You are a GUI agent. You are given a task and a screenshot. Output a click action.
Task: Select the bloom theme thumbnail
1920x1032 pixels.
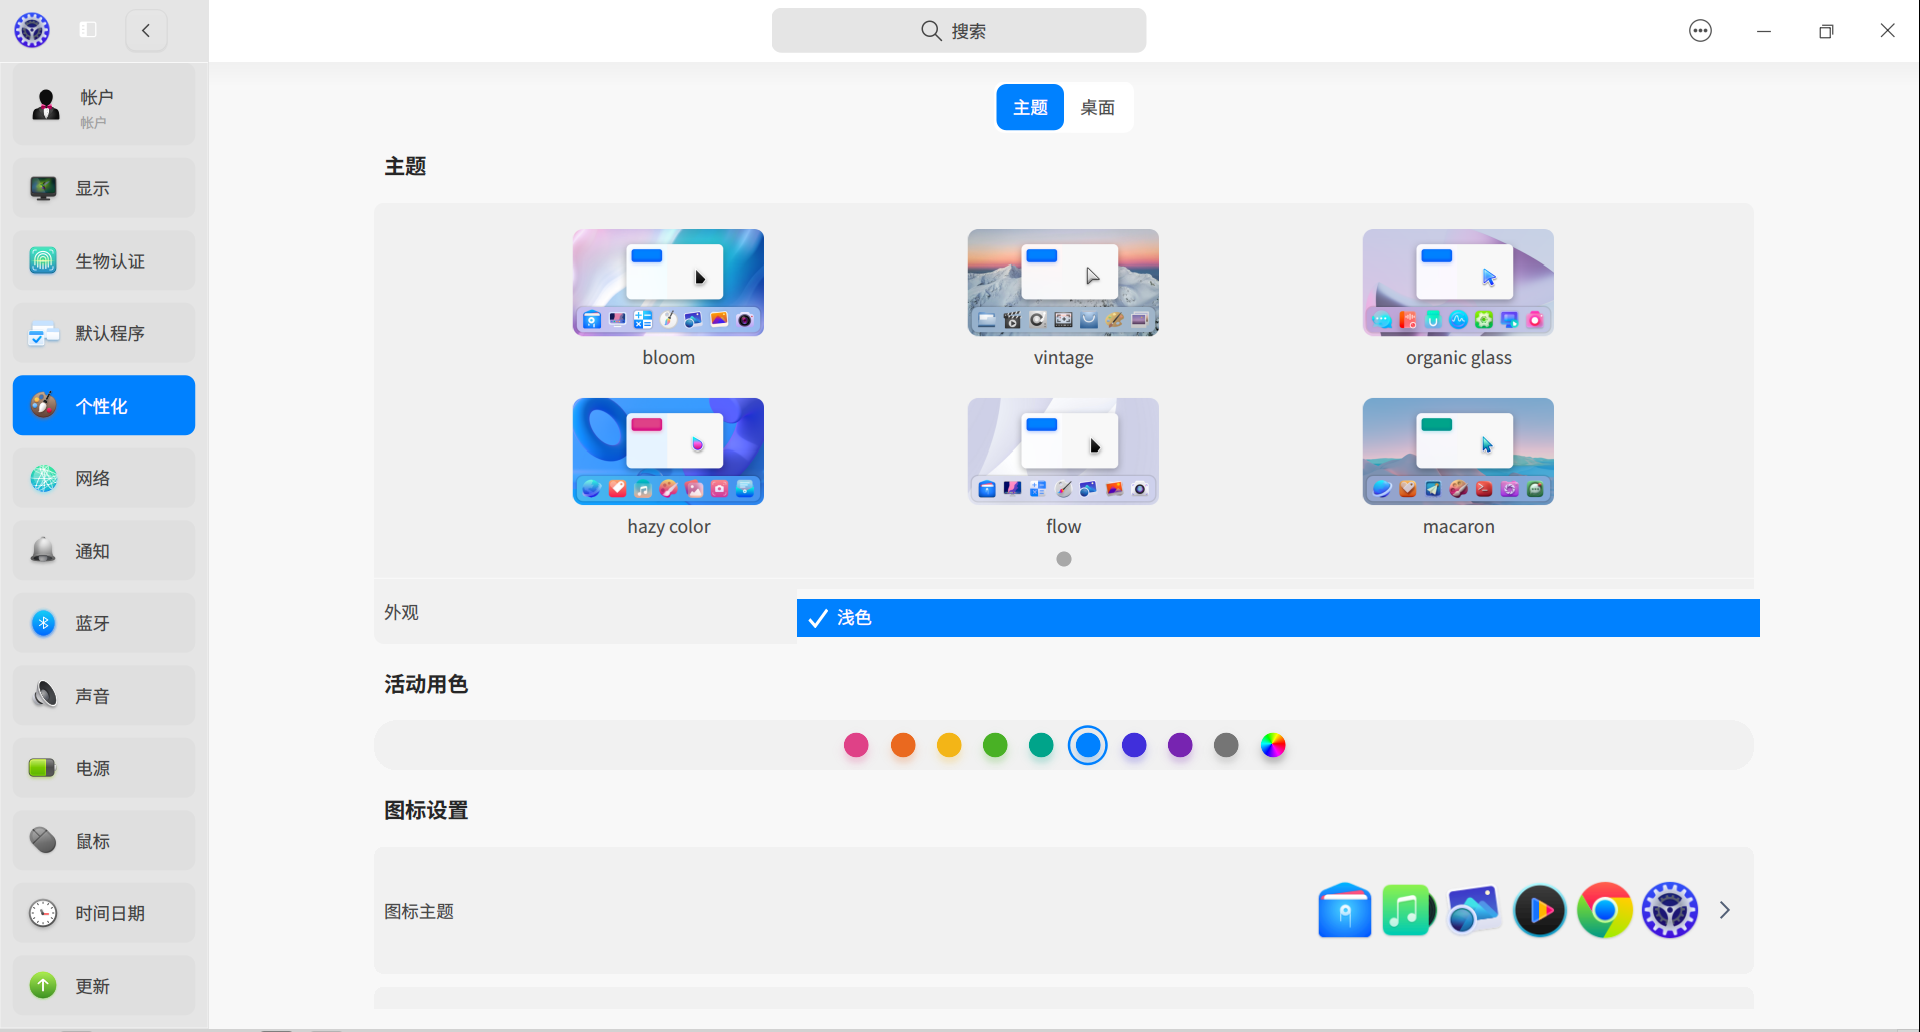click(x=668, y=282)
